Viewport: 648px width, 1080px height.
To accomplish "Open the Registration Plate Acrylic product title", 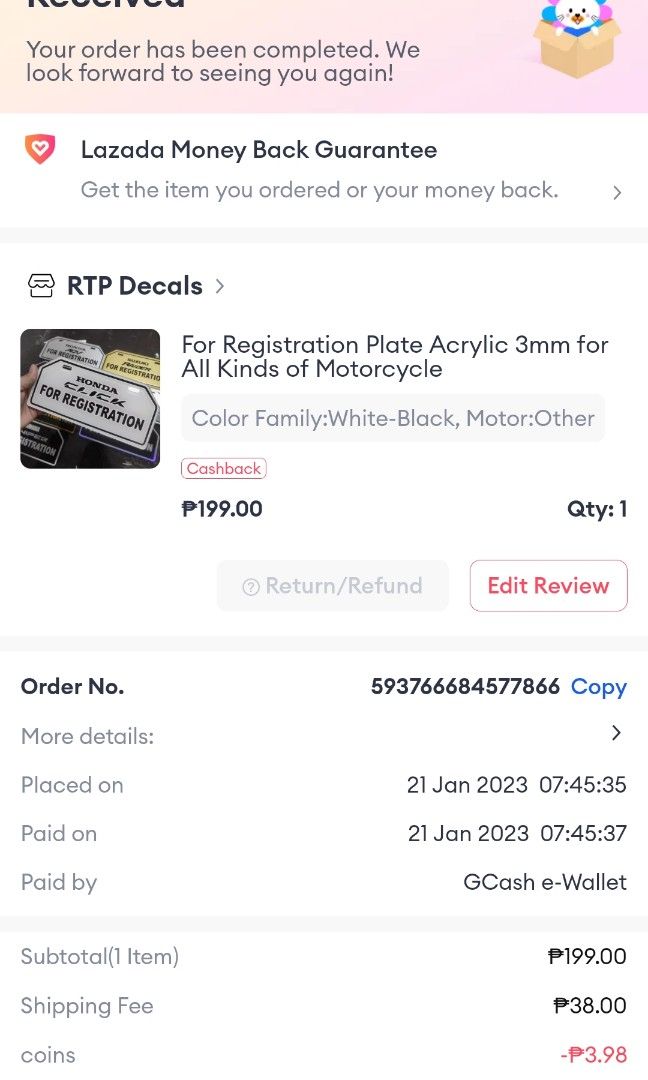I will coord(394,356).
